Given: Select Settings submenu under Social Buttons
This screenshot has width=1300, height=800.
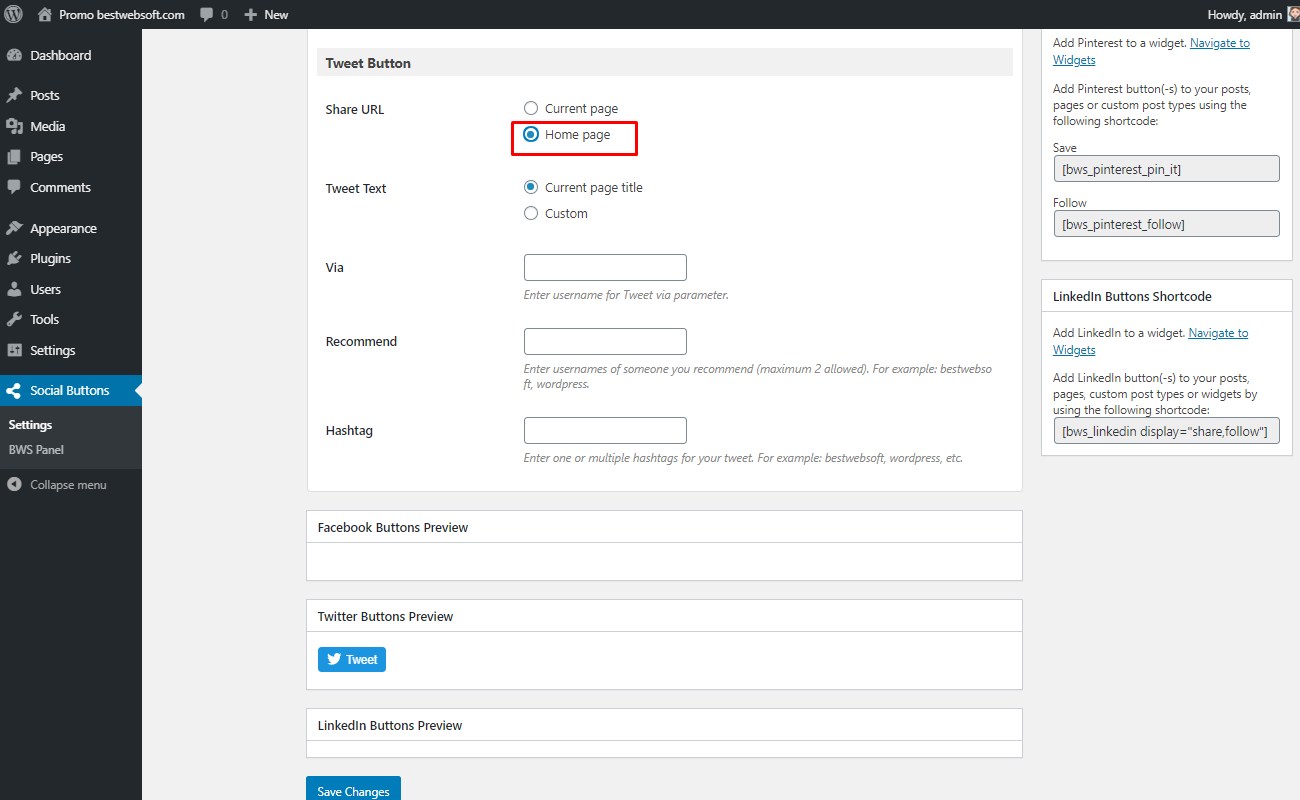Looking at the screenshot, I should pyautogui.click(x=30, y=425).
